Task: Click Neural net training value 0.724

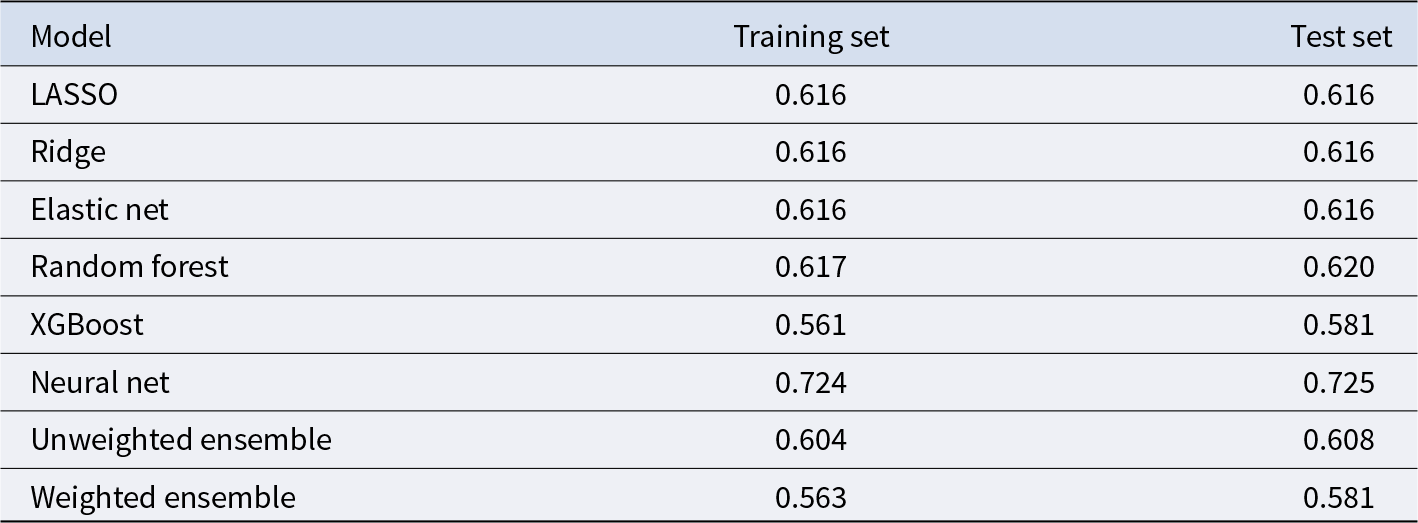Action: coord(811,382)
